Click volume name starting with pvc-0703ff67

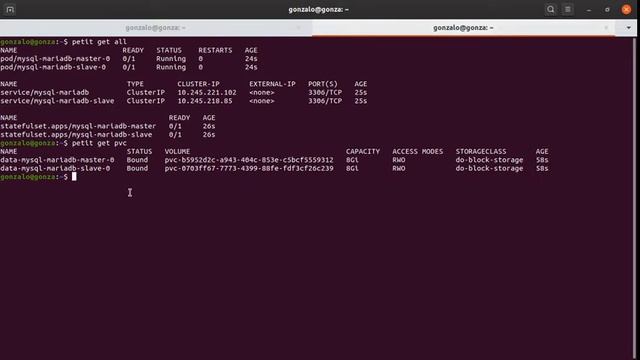(x=249, y=169)
